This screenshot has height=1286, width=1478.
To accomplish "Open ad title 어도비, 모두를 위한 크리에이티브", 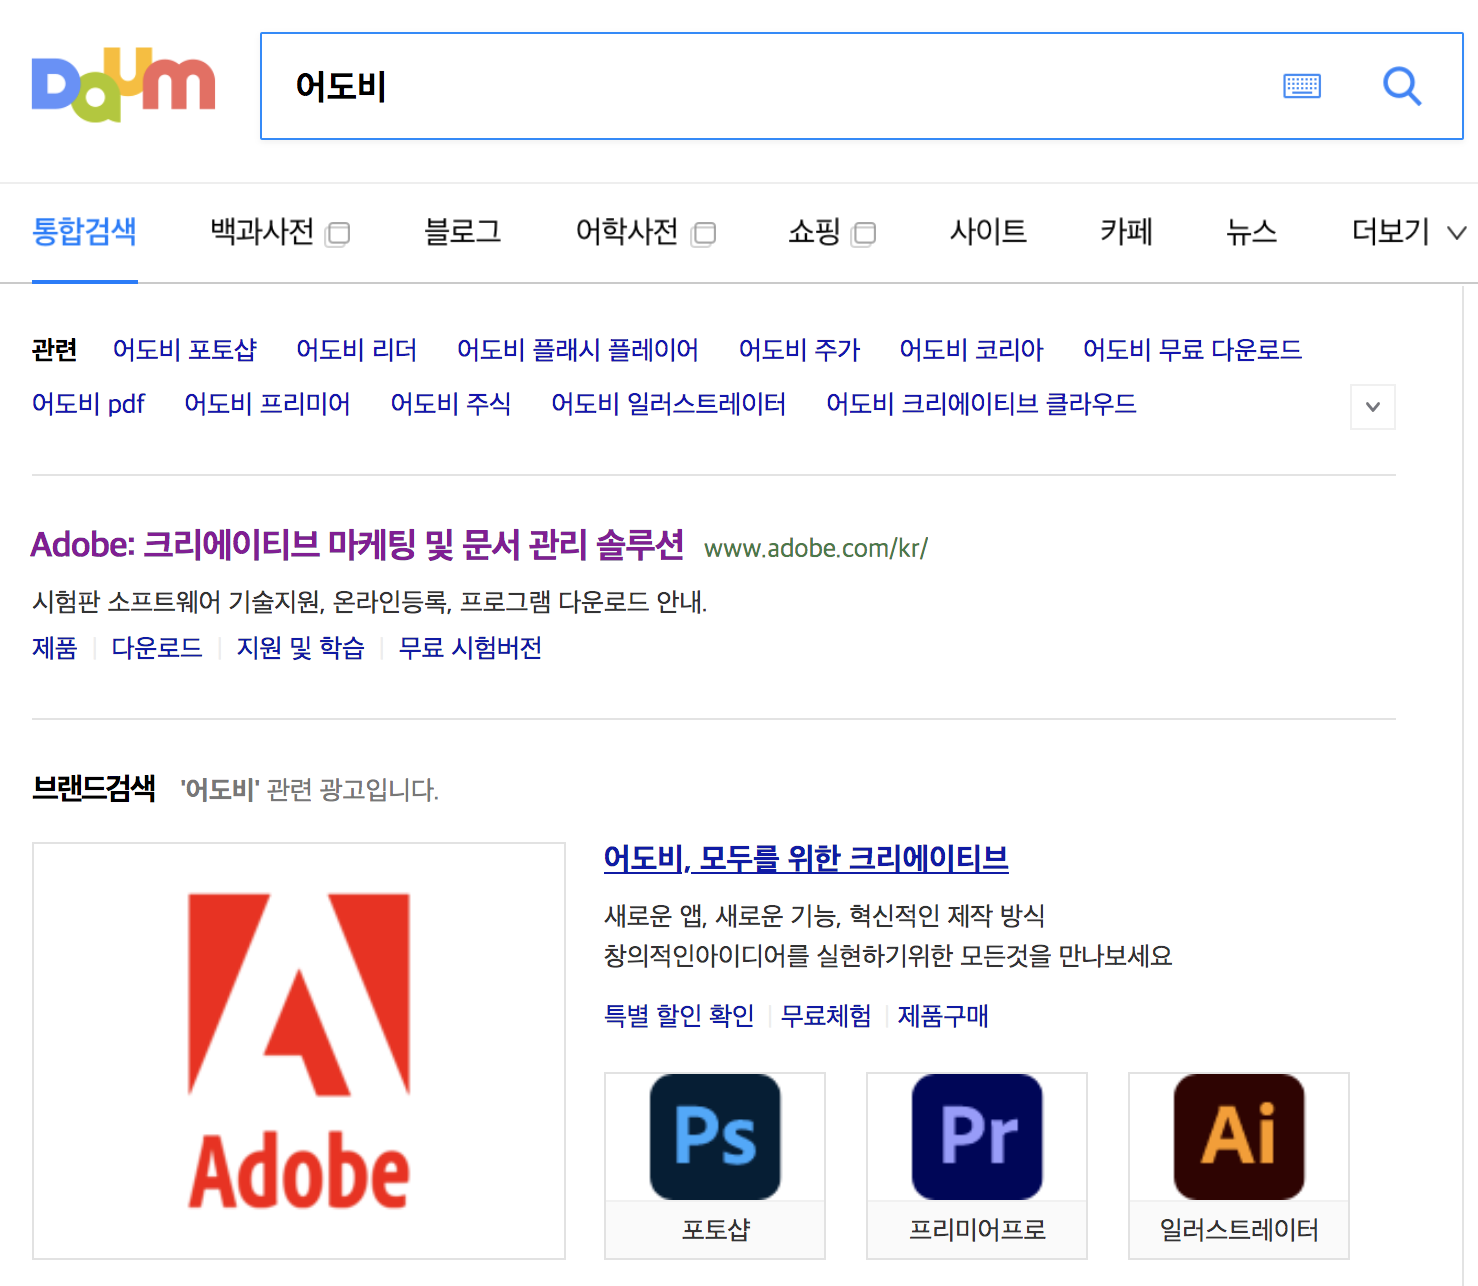I will click(806, 859).
